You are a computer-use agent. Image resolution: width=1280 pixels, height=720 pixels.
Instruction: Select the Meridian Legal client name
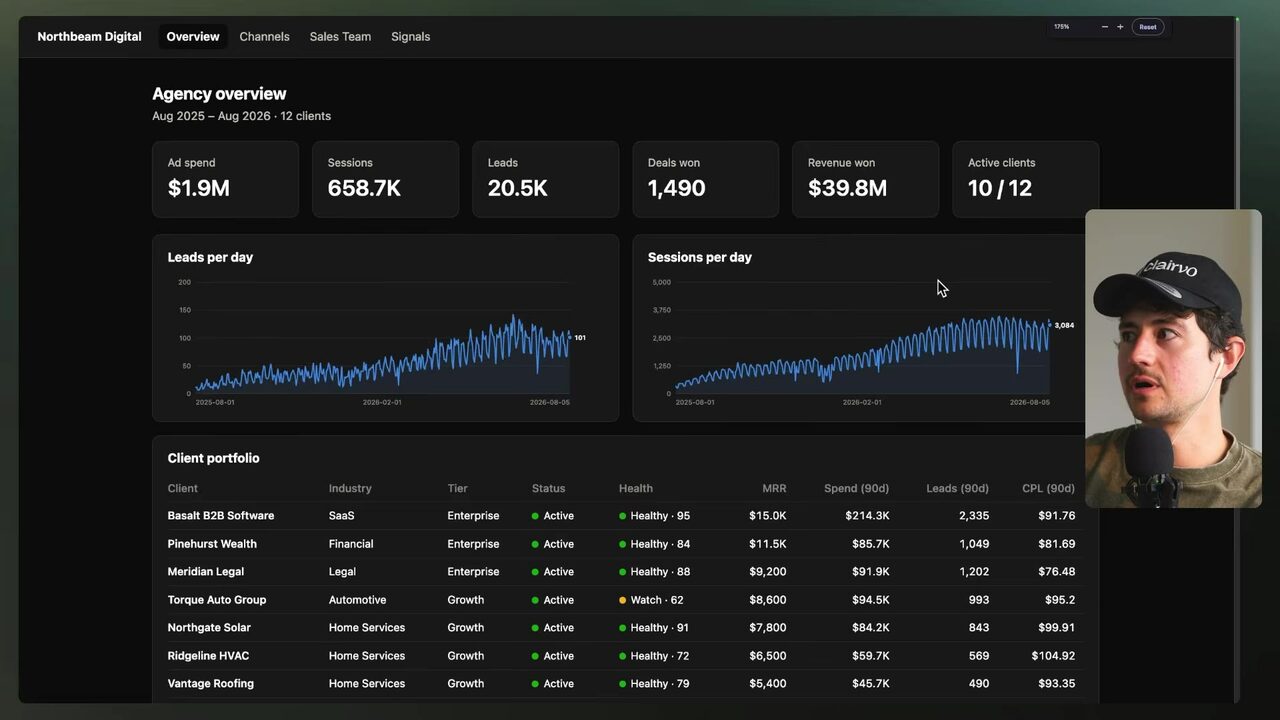pos(206,572)
